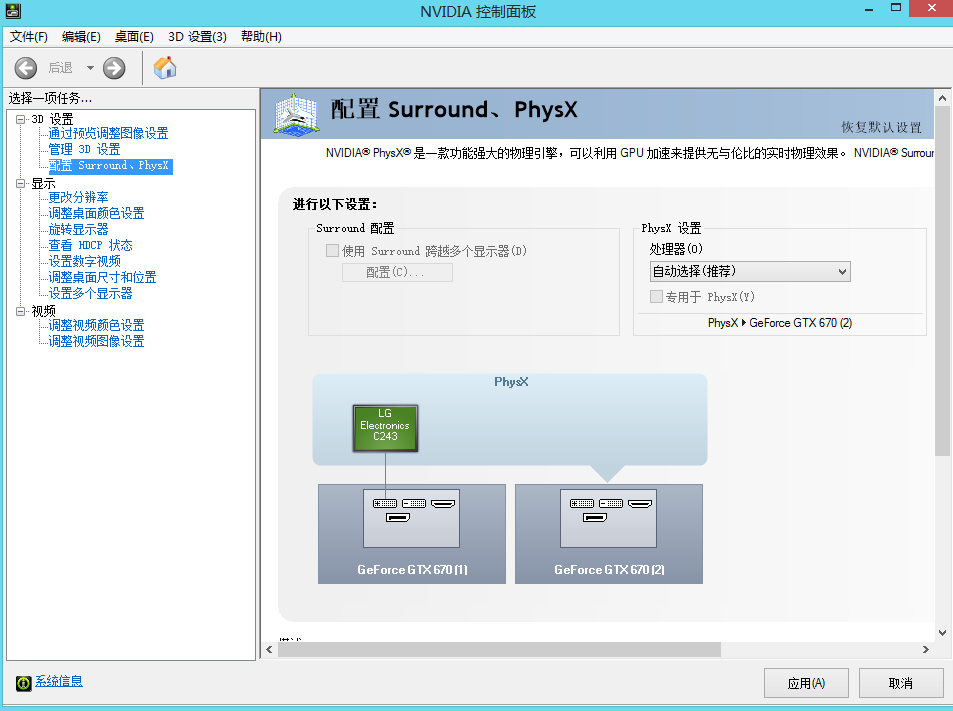This screenshot has height=711, width=953.
Task: Click the scroll right arrow
Action: 926,650
